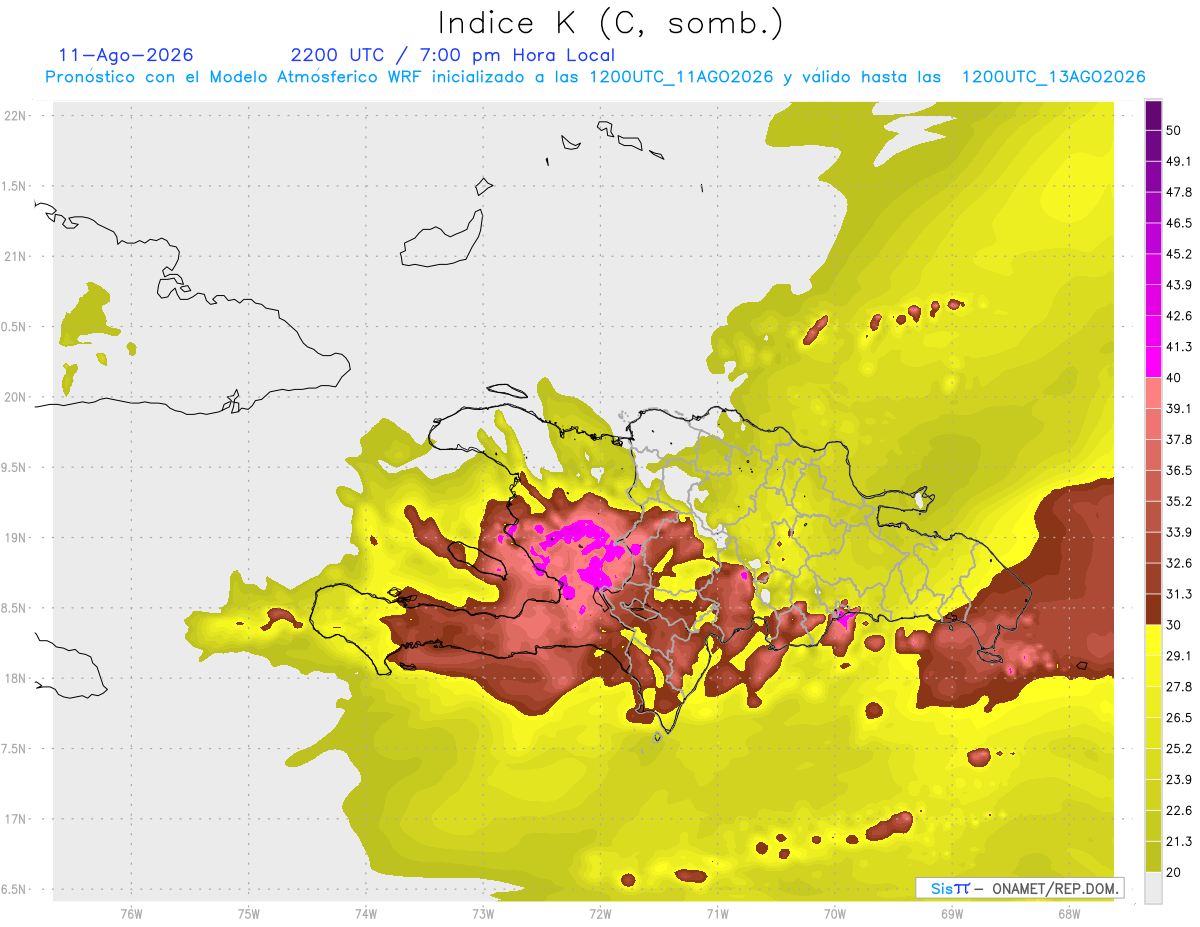Click the dark purple swatch above 50

point(1153,116)
